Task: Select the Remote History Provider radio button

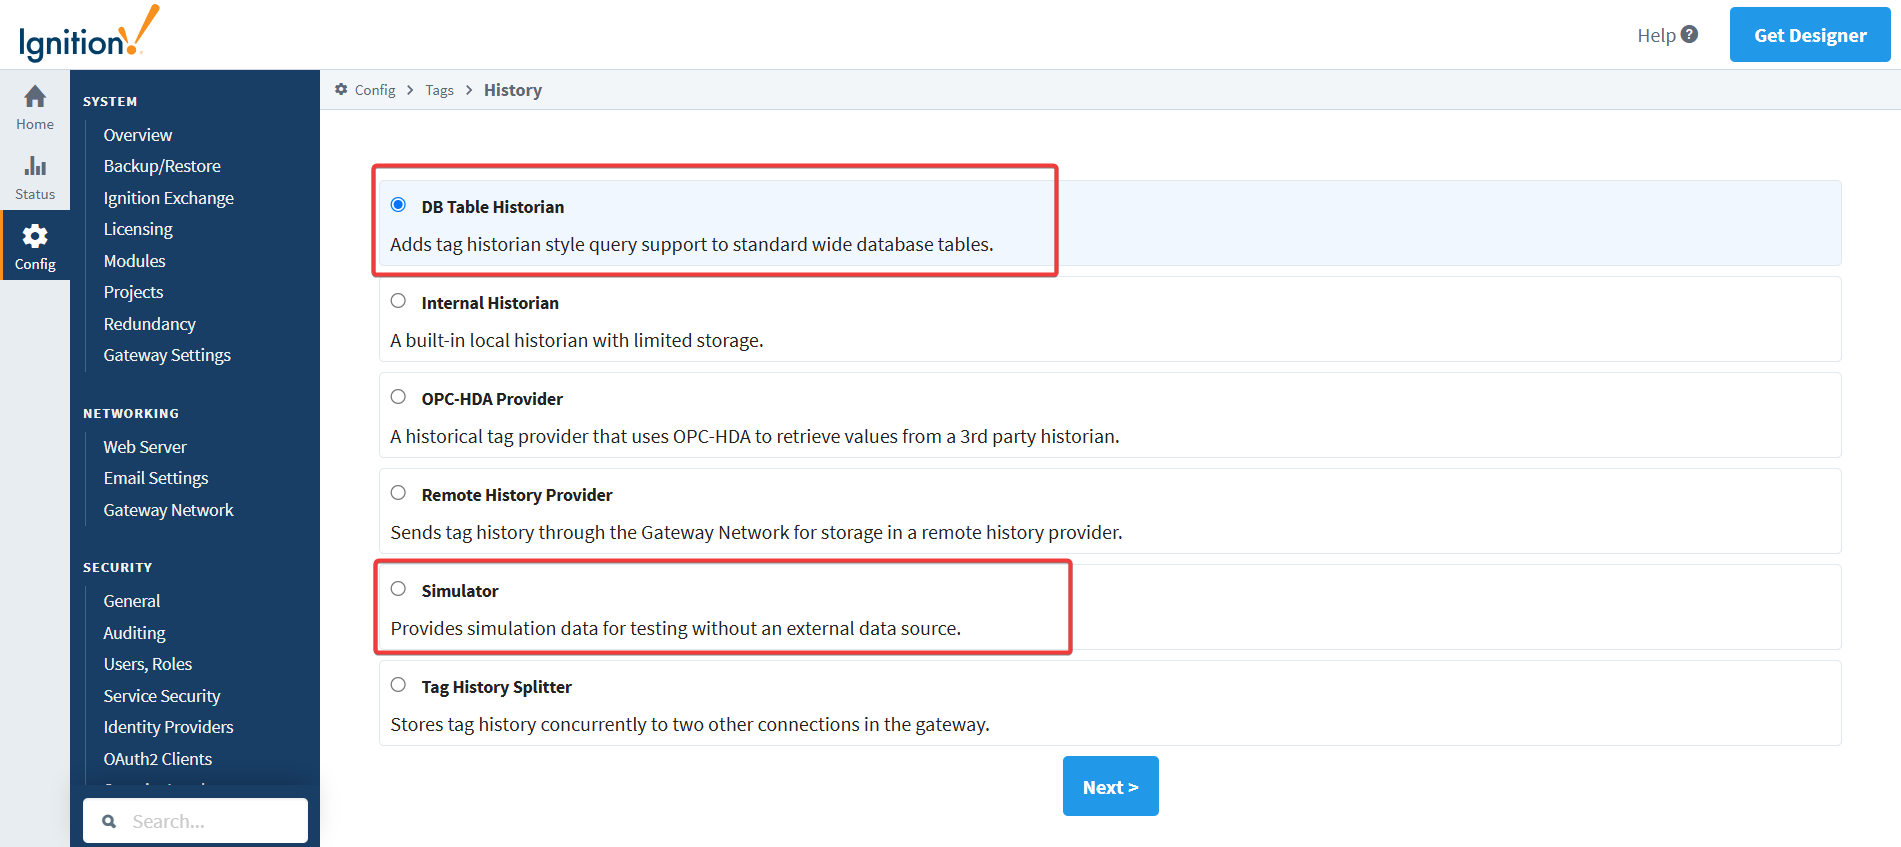Action: [398, 493]
